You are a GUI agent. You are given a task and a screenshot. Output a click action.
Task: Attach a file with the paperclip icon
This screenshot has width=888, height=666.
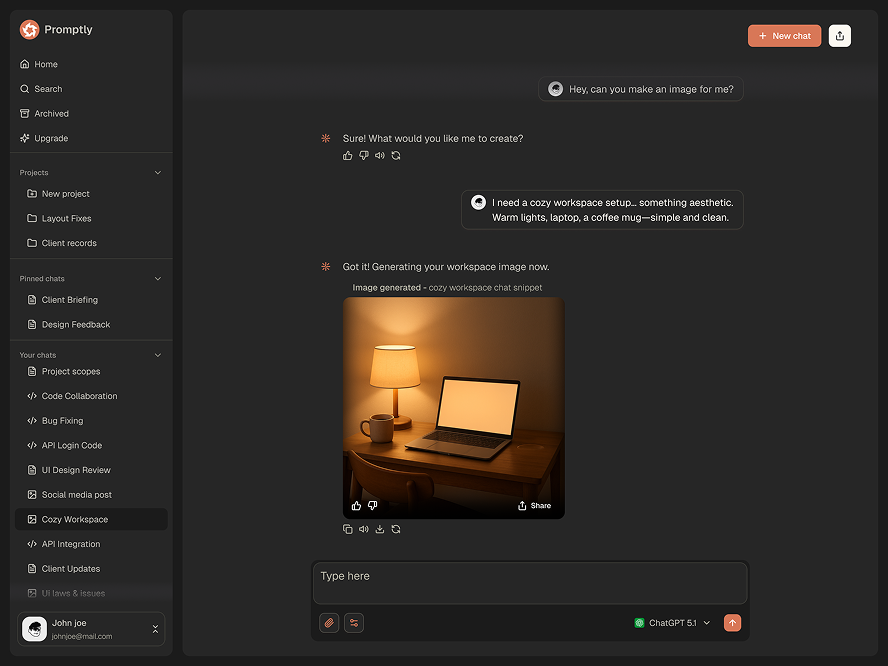[329, 623]
